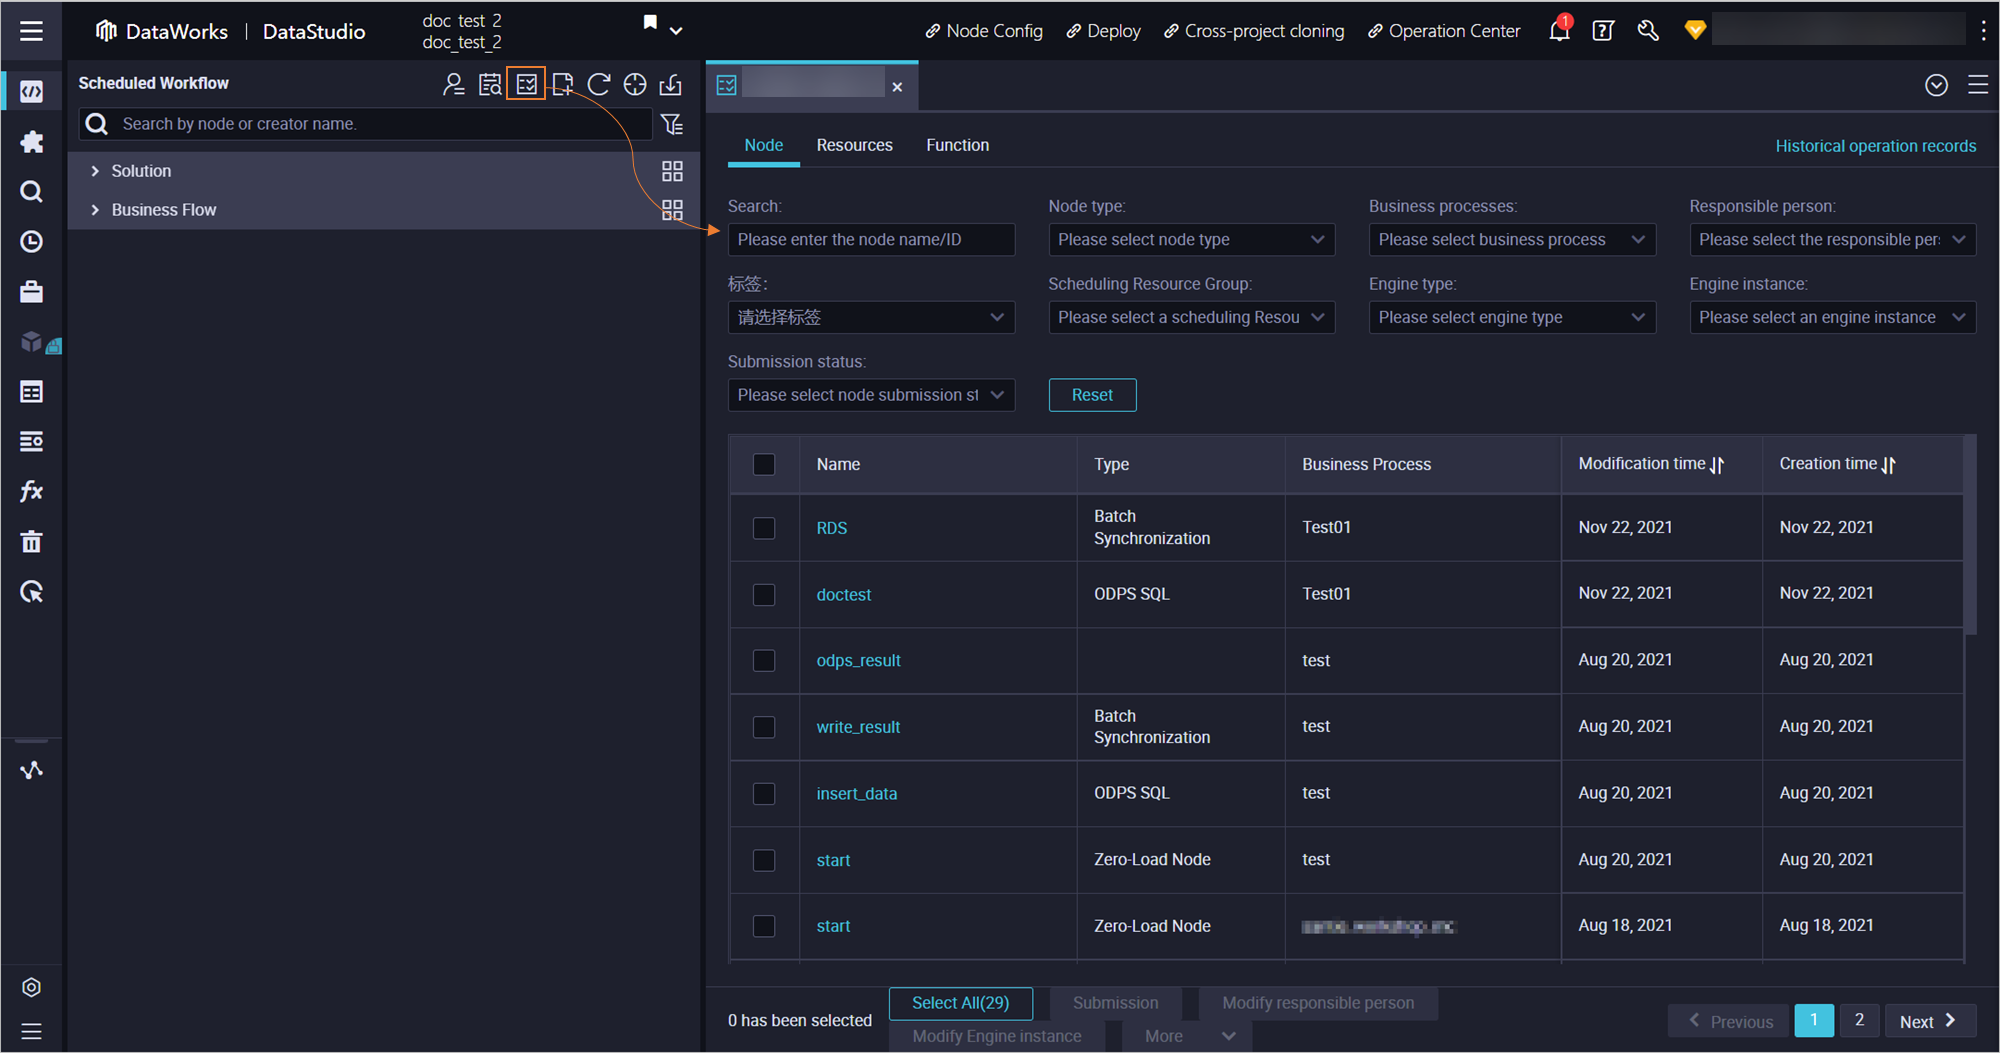Open the puzzle-piece components icon in sidebar
This screenshot has width=2000, height=1053.
[31, 141]
